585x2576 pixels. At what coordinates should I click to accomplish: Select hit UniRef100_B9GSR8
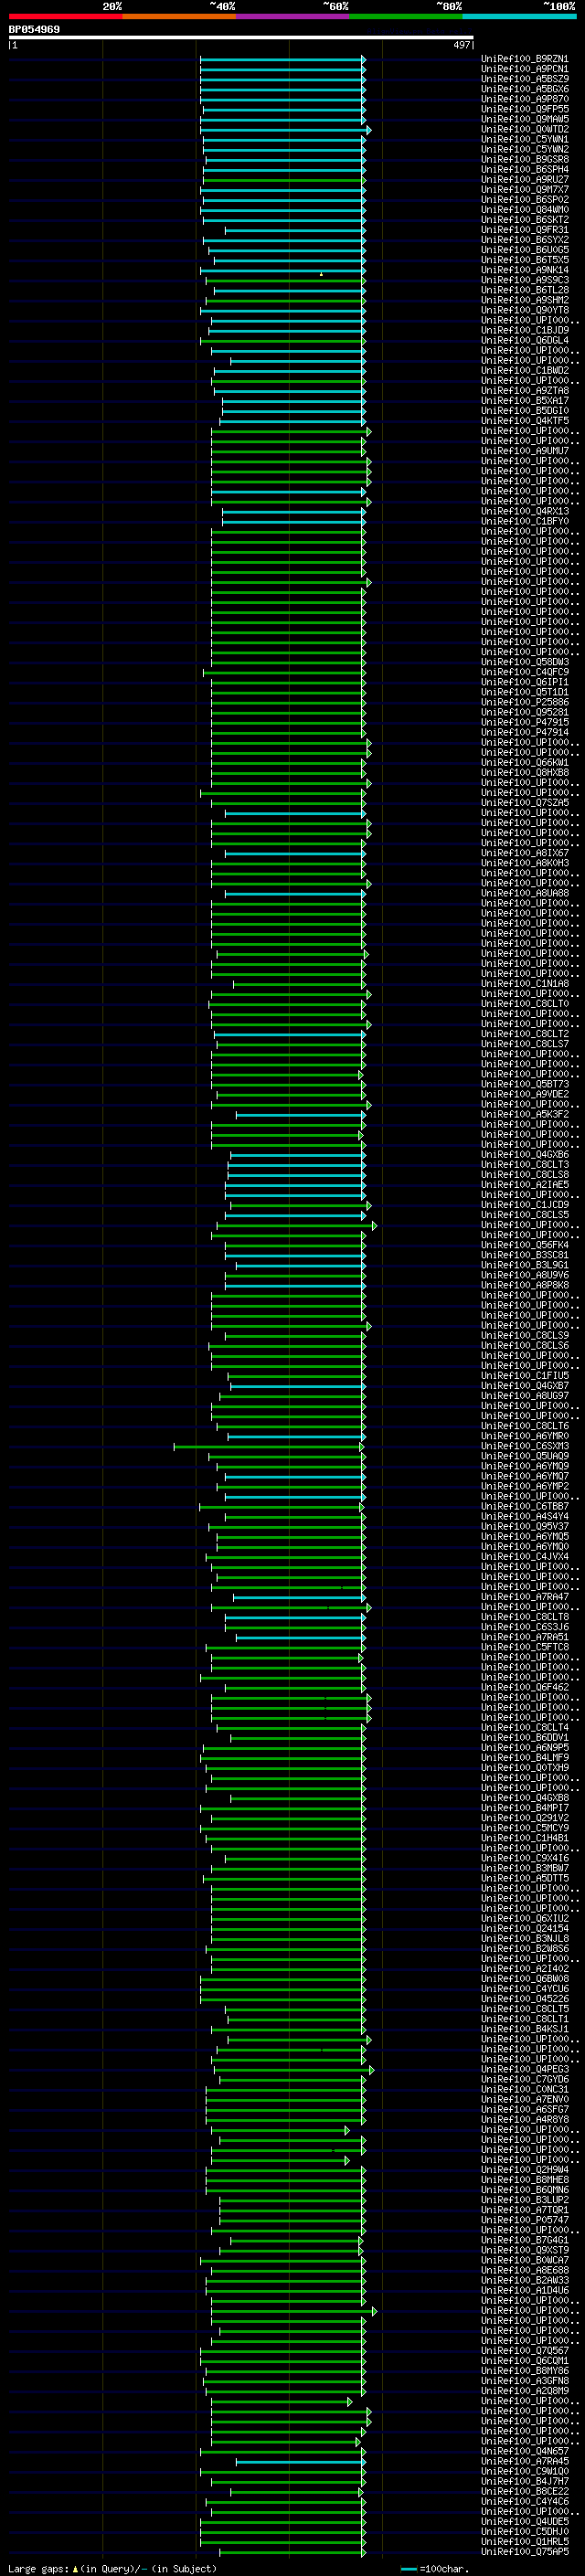click(524, 159)
